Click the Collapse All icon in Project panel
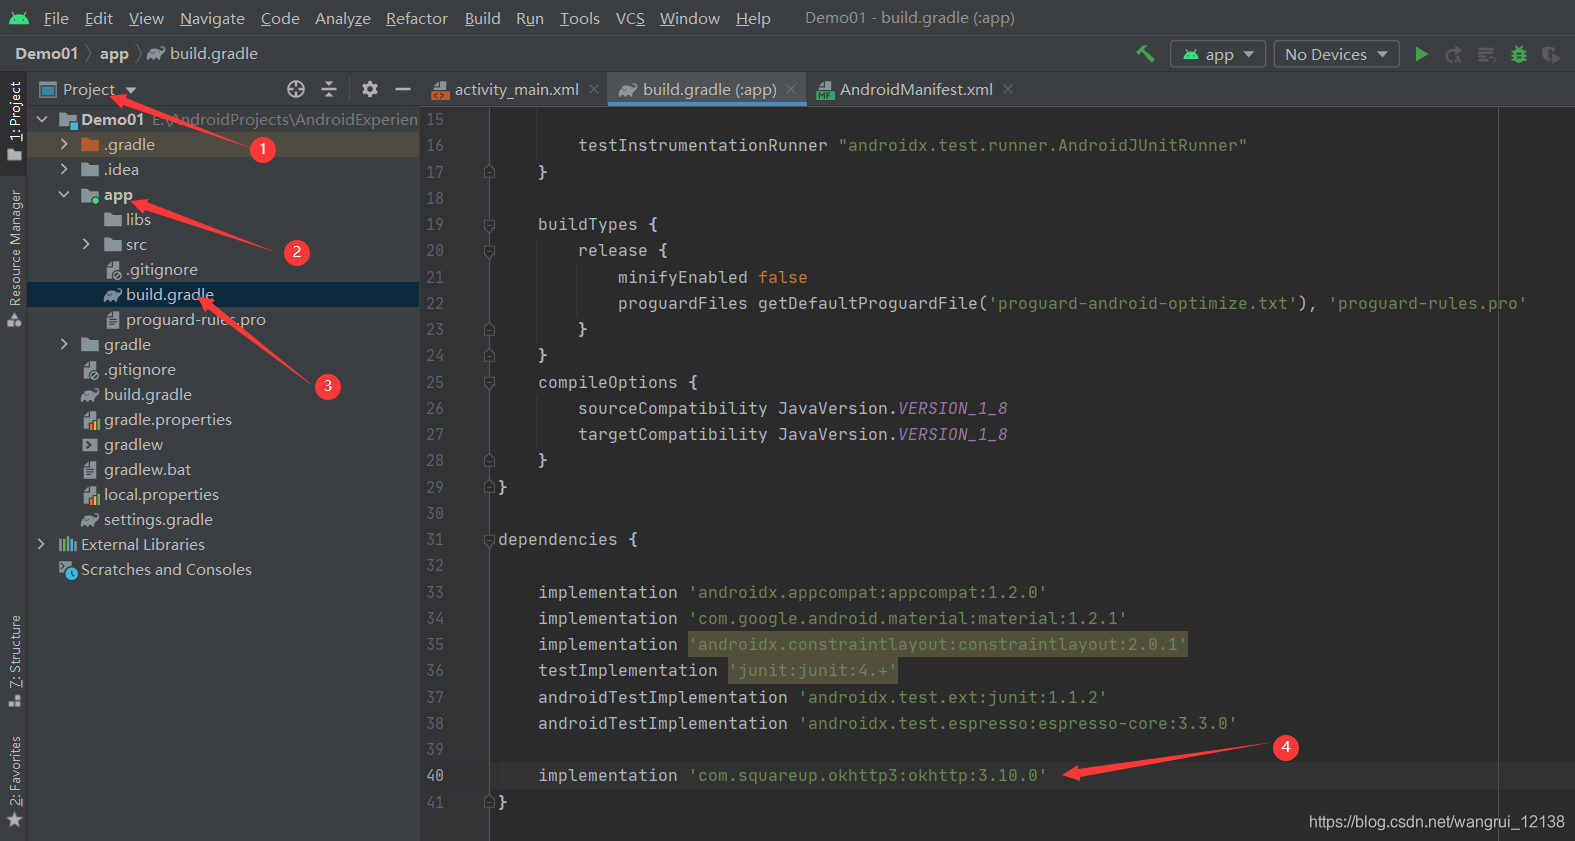This screenshot has height=841, width=1575. coord(329,89)
